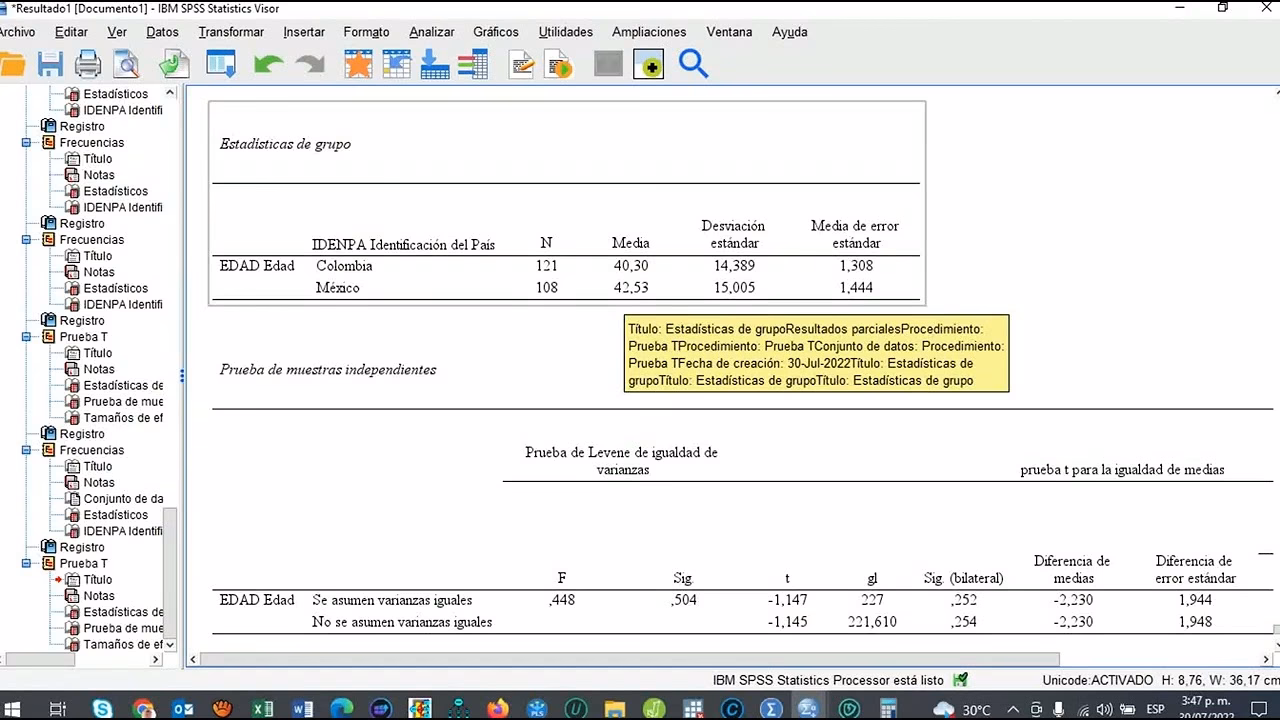Viewport: 1280px width, 720px height.
Task: Print the current output
Action: 88,64
